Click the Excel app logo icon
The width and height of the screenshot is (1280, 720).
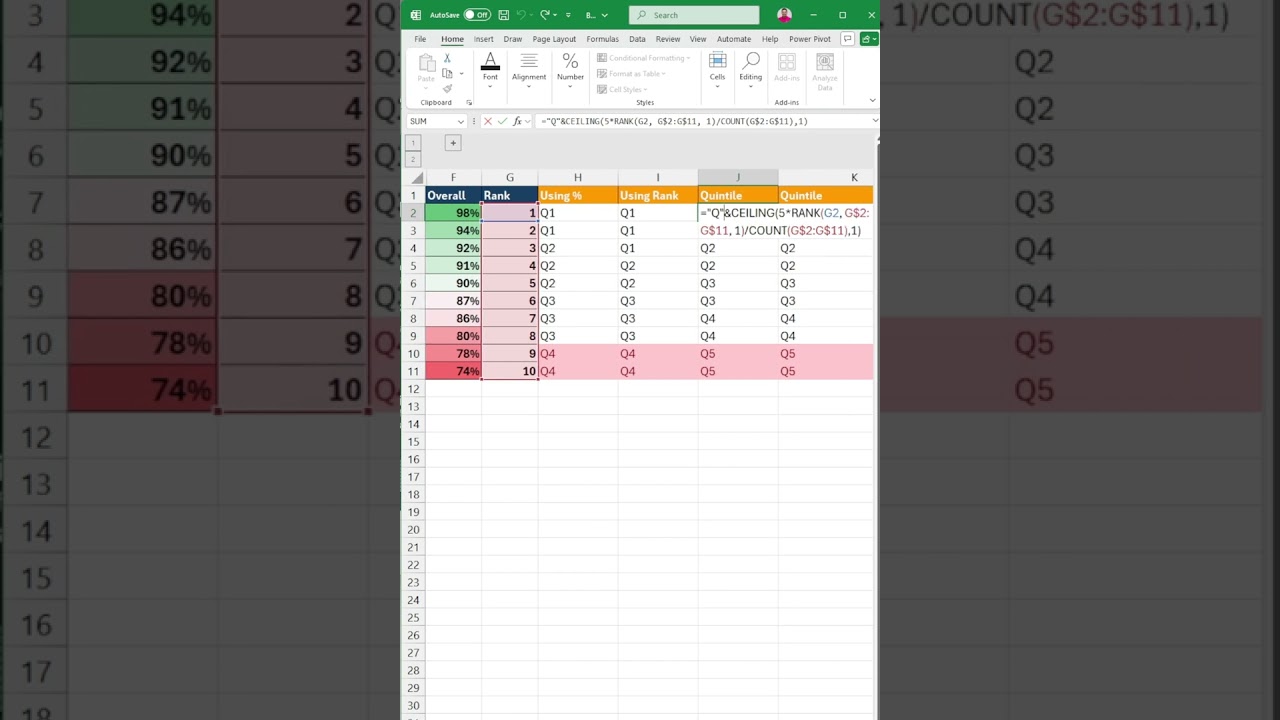[416, 15]
